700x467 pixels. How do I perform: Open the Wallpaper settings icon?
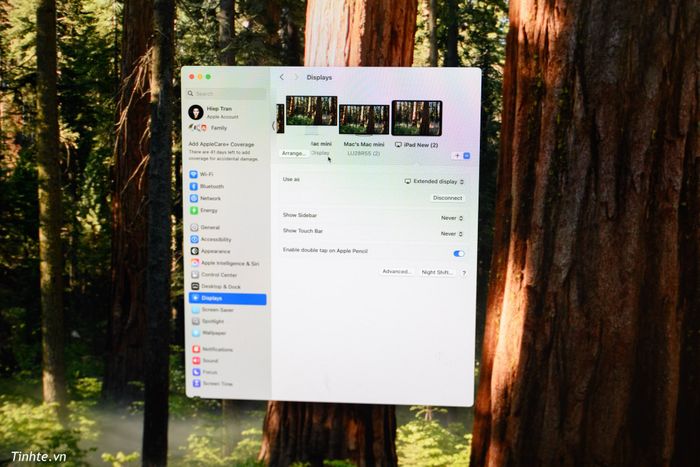[196, 333]
